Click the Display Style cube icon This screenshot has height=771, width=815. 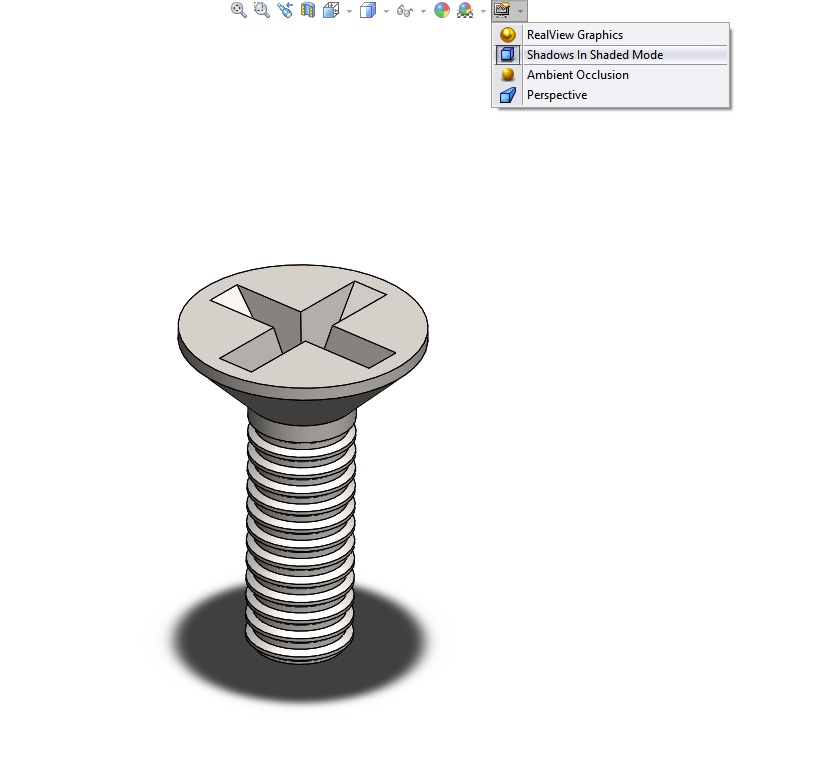click(368, 10)
